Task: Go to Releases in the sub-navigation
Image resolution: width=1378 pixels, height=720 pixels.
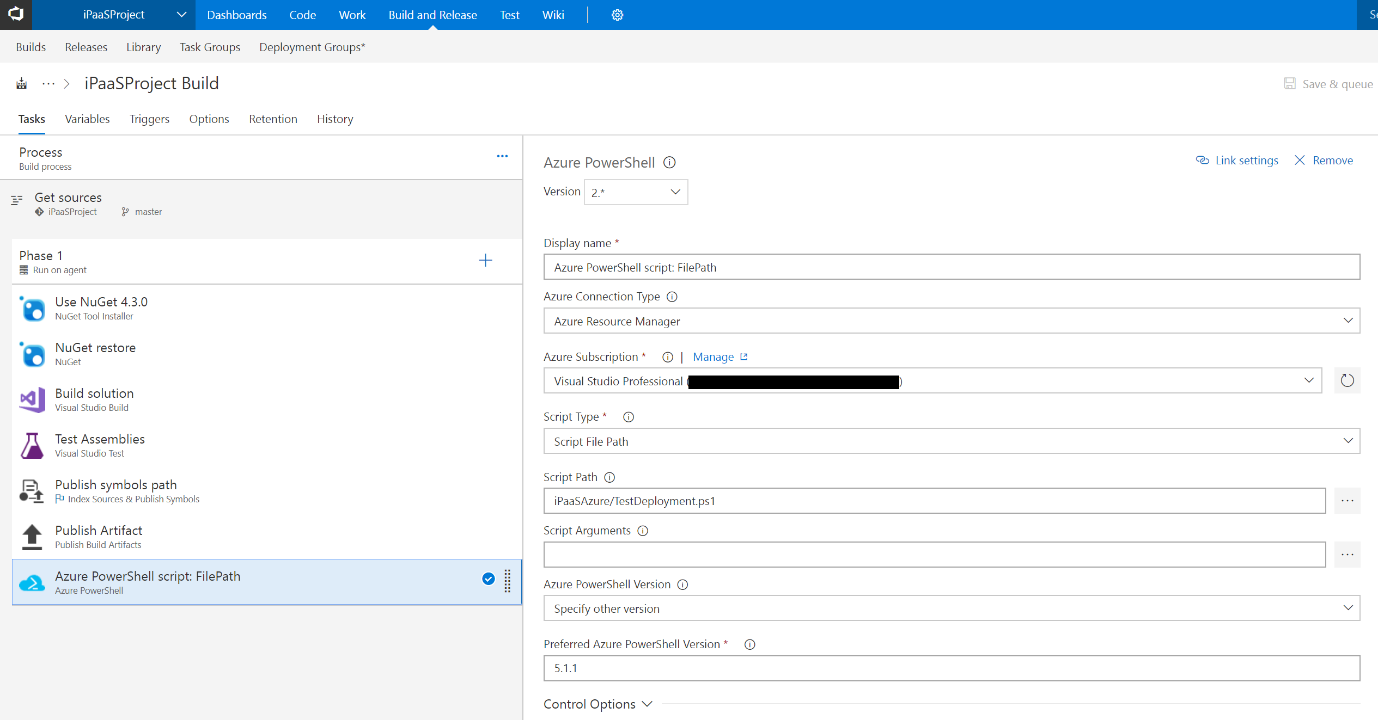Action: (86, 47)
